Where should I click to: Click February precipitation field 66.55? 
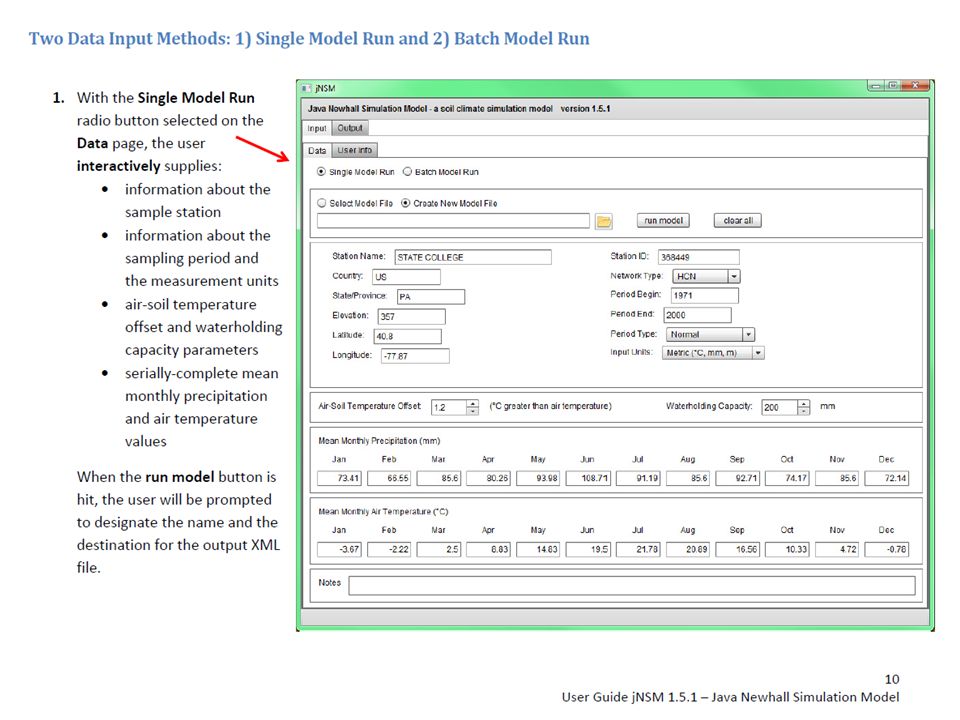pyautogui.click(x=389, y=478)
